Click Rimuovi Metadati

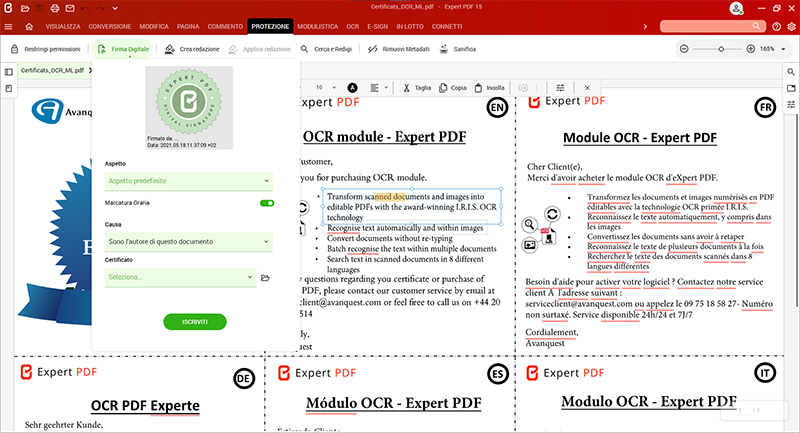coord(399,49)
